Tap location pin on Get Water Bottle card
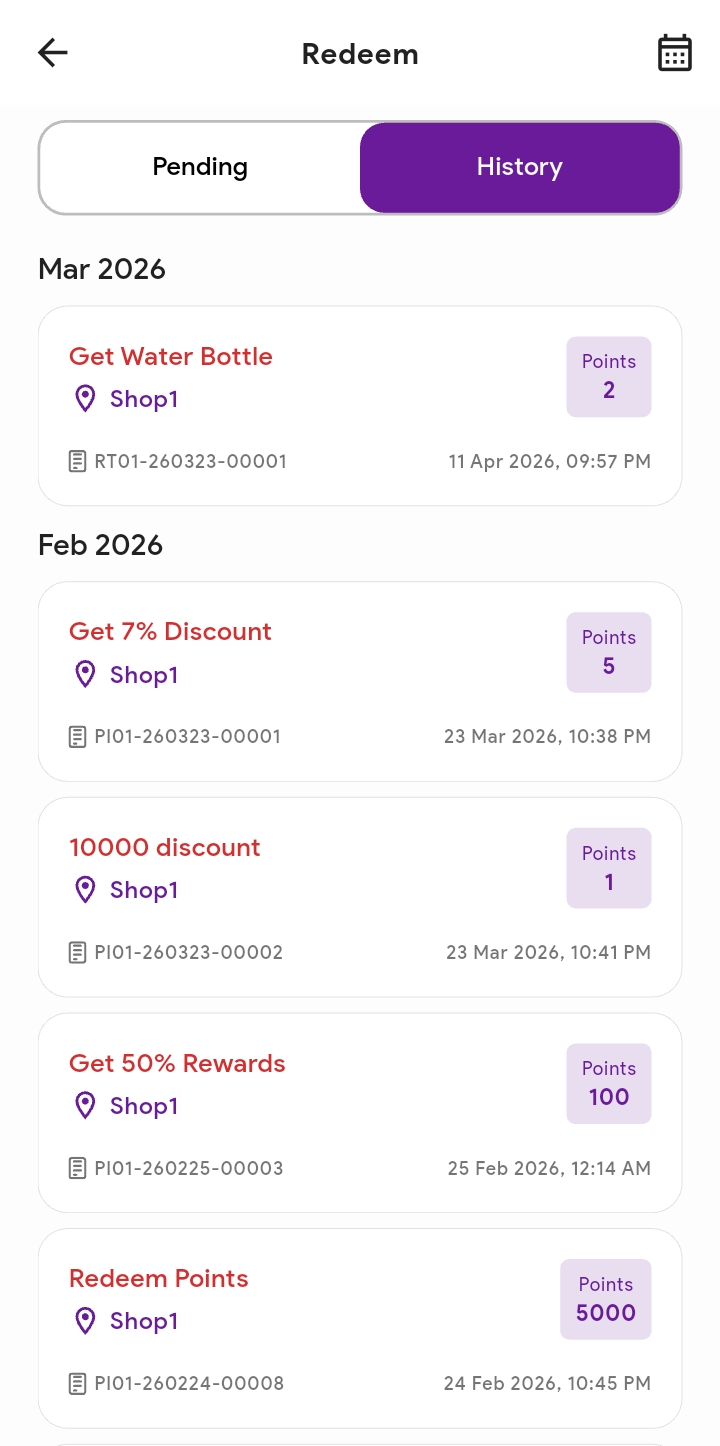This screenshot has width=720, height=1446. pos(86,399)
